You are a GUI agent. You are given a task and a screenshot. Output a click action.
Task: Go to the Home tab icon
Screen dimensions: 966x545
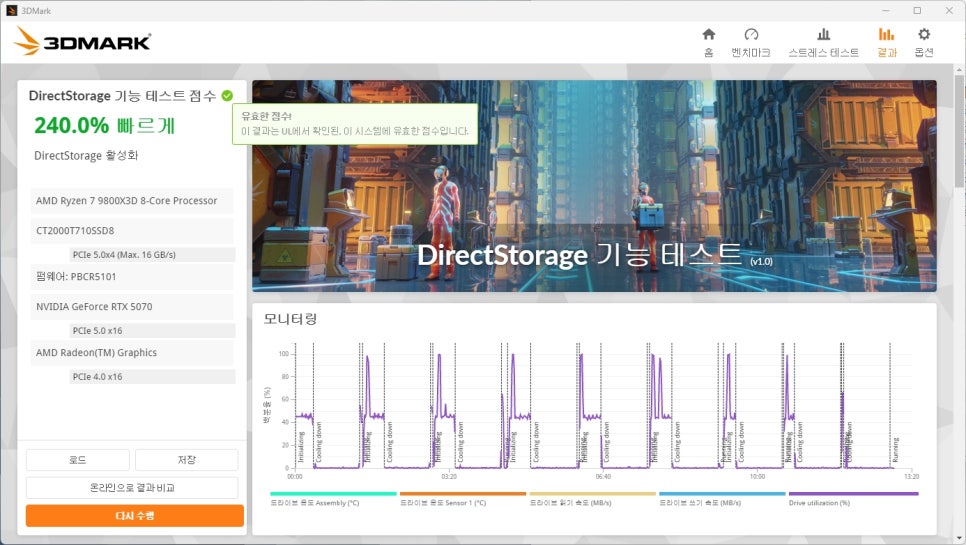[708, 34]
